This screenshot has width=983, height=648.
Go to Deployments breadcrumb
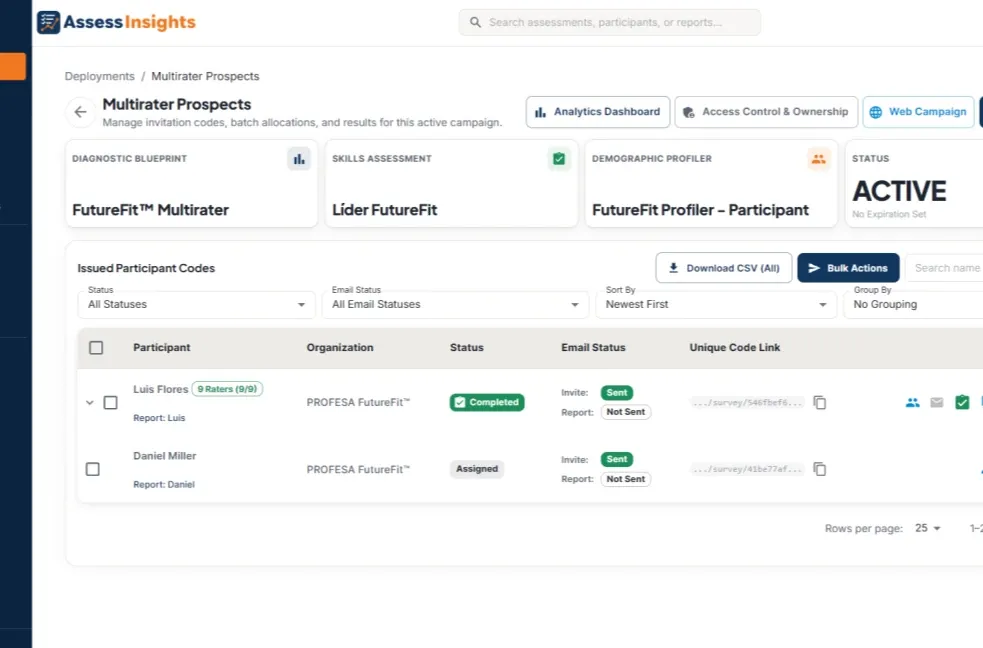click(x=100, y=76)
